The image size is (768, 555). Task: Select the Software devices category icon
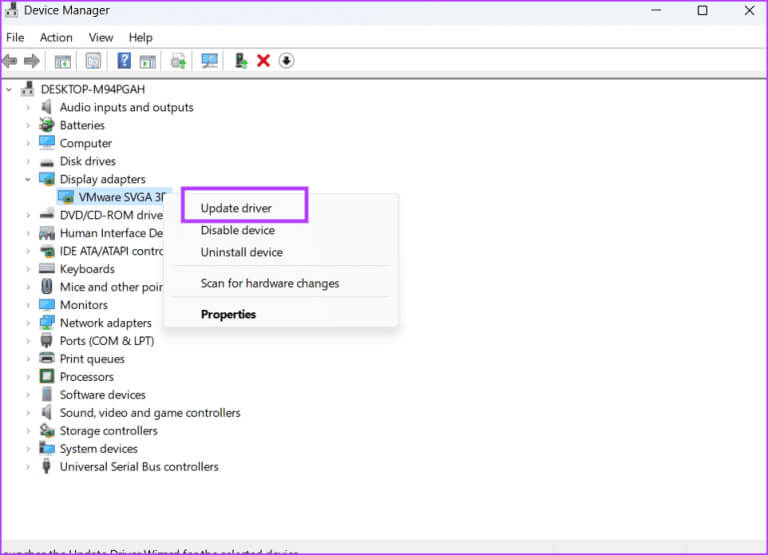point(47,394)
